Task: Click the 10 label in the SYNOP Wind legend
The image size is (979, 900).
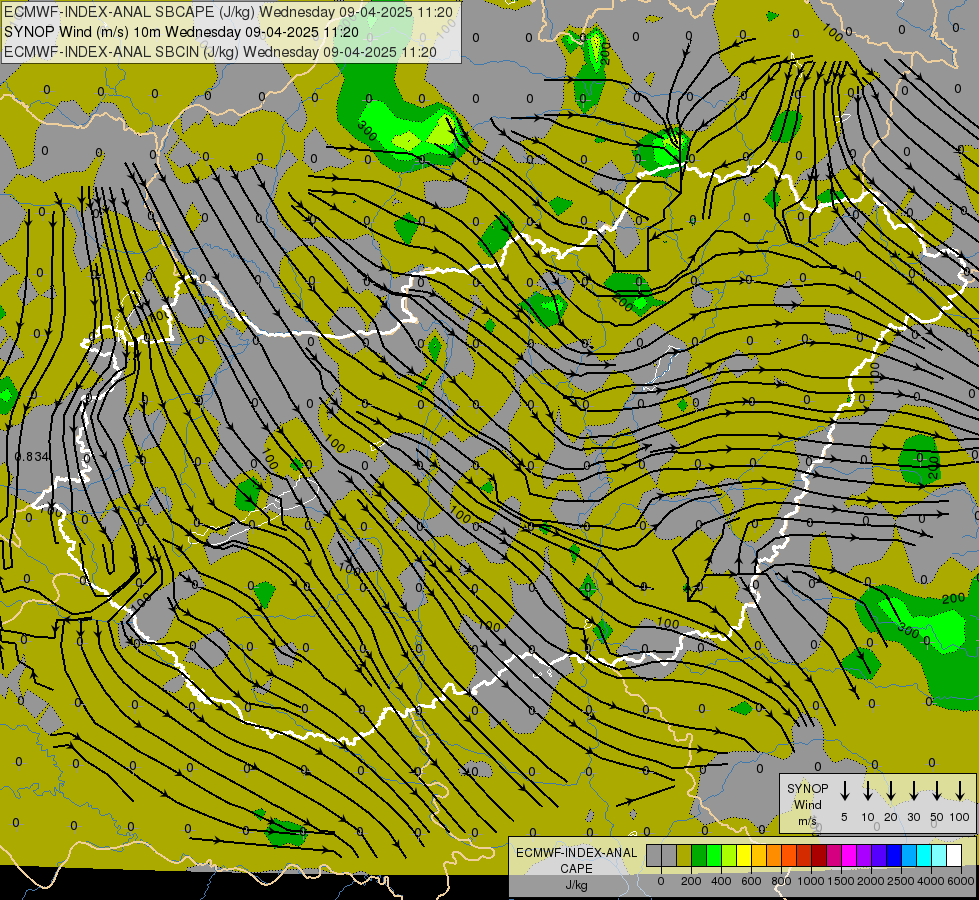Action: point(868,817)
